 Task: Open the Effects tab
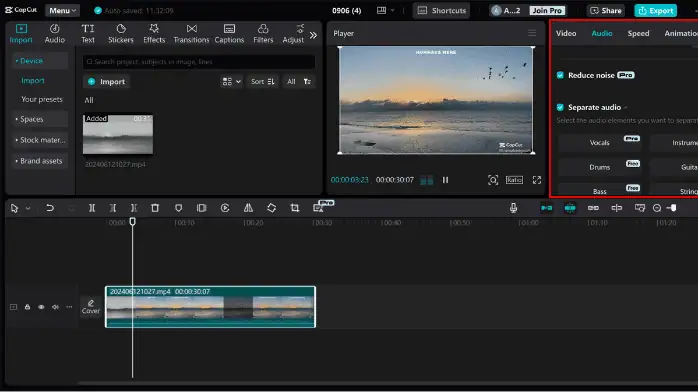(x=154, y=33)
